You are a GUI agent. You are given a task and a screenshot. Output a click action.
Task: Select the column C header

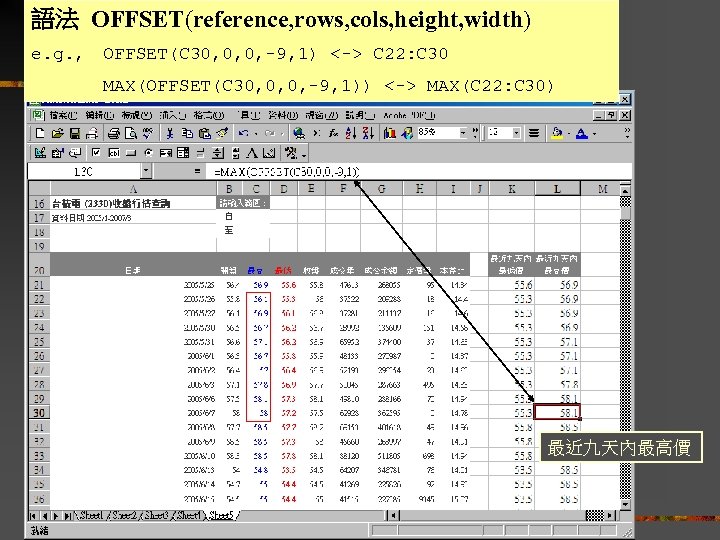click(x=256, y=189)
